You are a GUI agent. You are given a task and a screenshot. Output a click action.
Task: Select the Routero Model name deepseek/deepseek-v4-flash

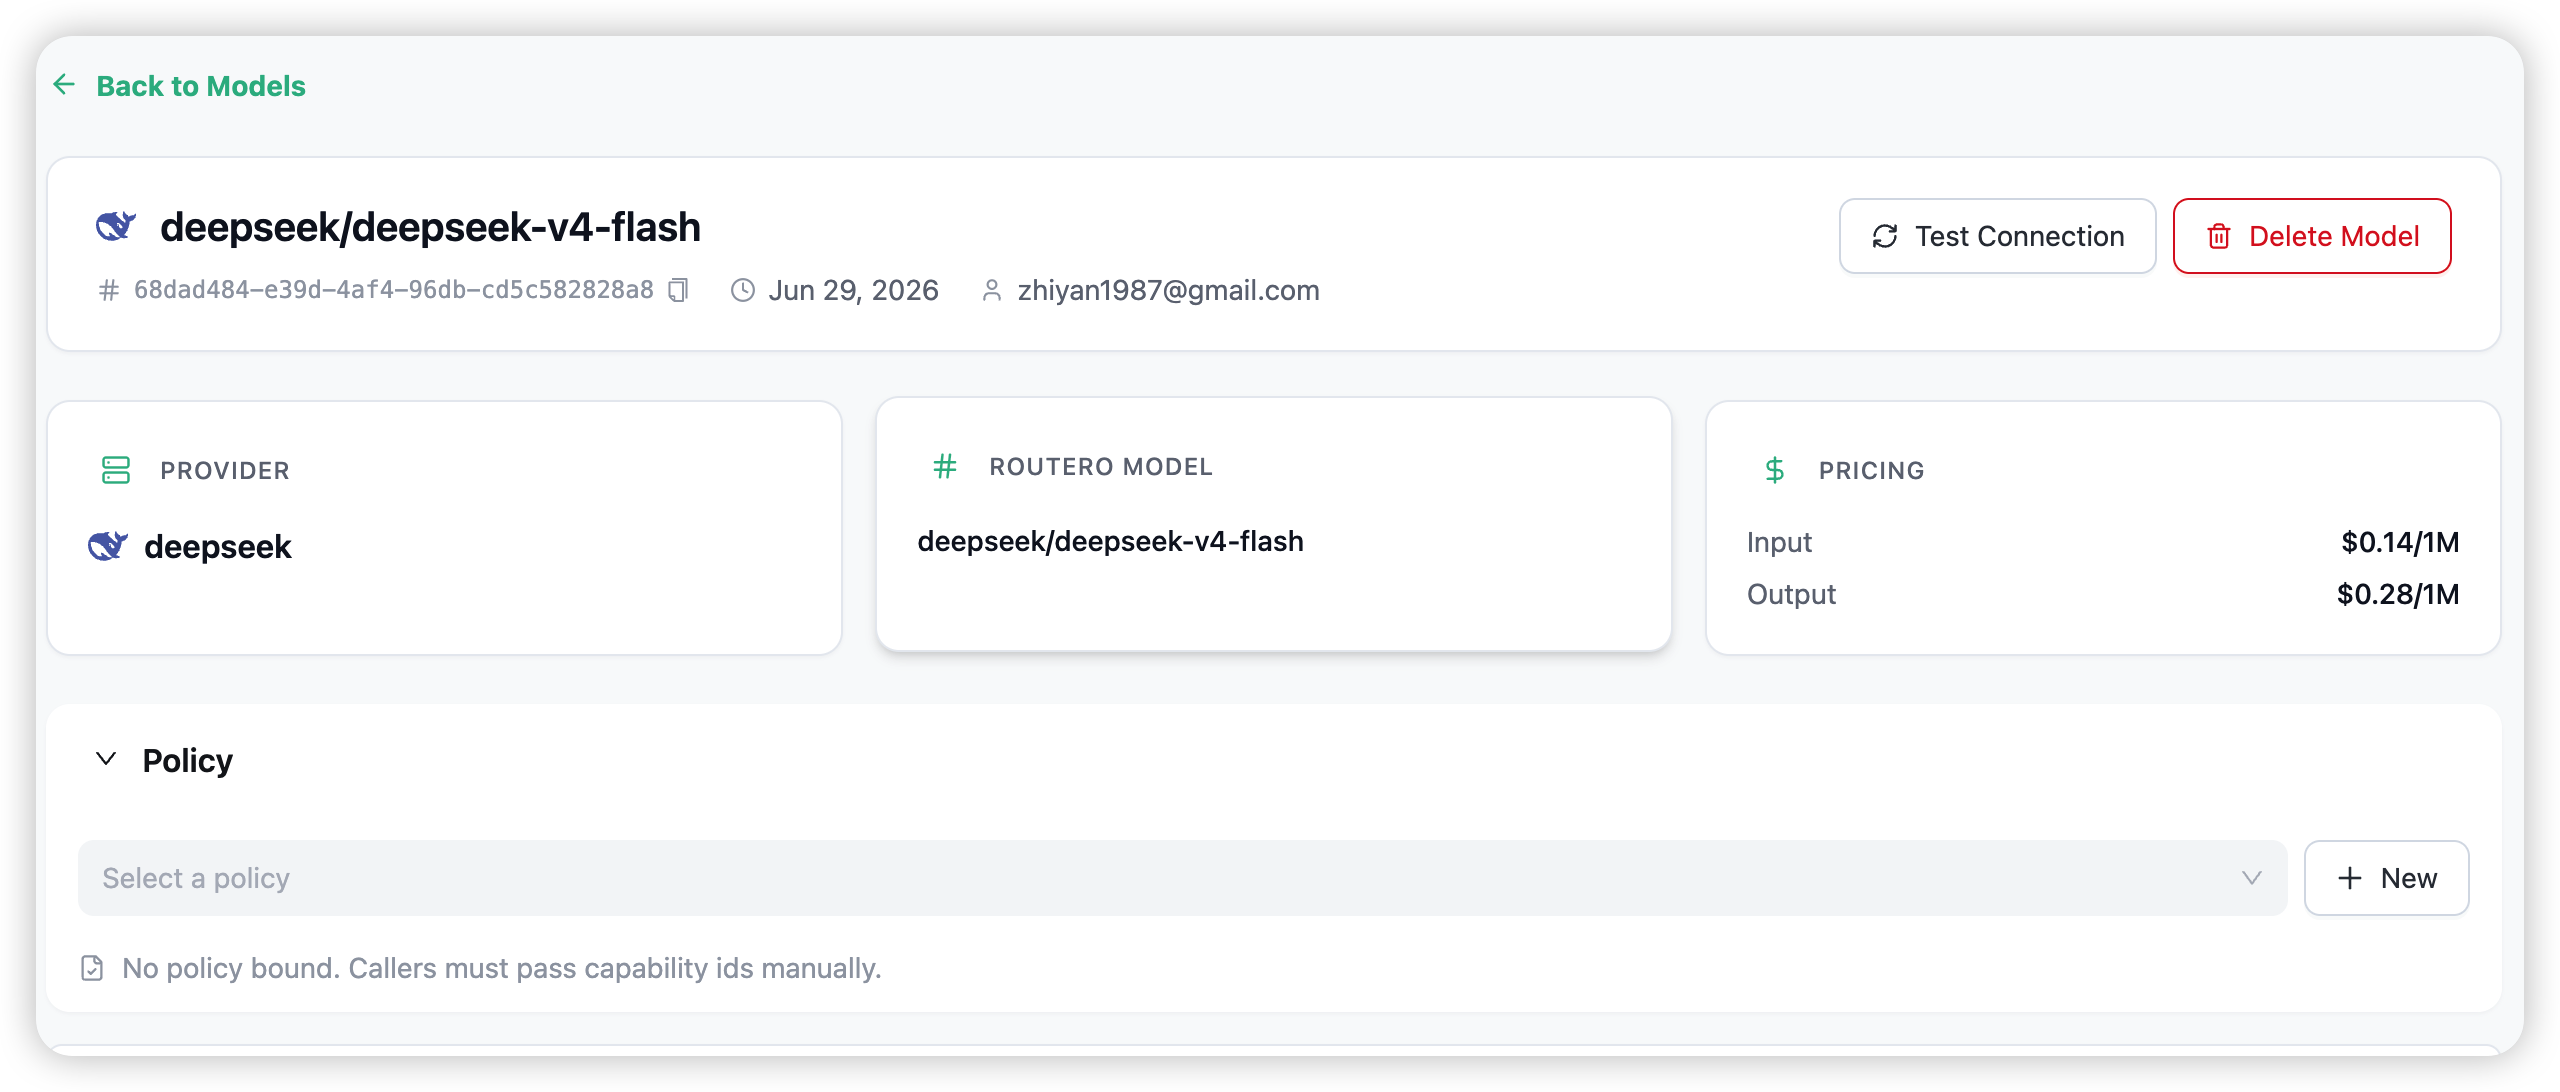click(x=1110, y=542)
